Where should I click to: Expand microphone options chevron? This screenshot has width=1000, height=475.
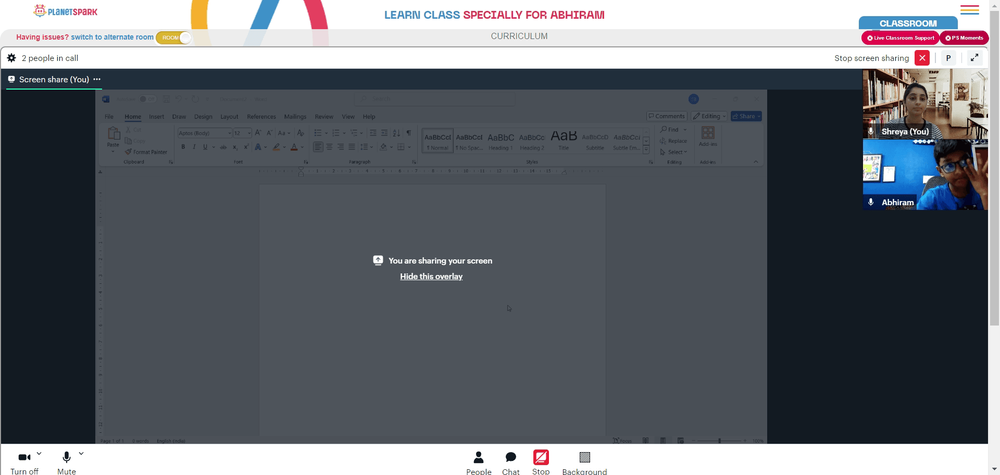(x=81, y=453)
